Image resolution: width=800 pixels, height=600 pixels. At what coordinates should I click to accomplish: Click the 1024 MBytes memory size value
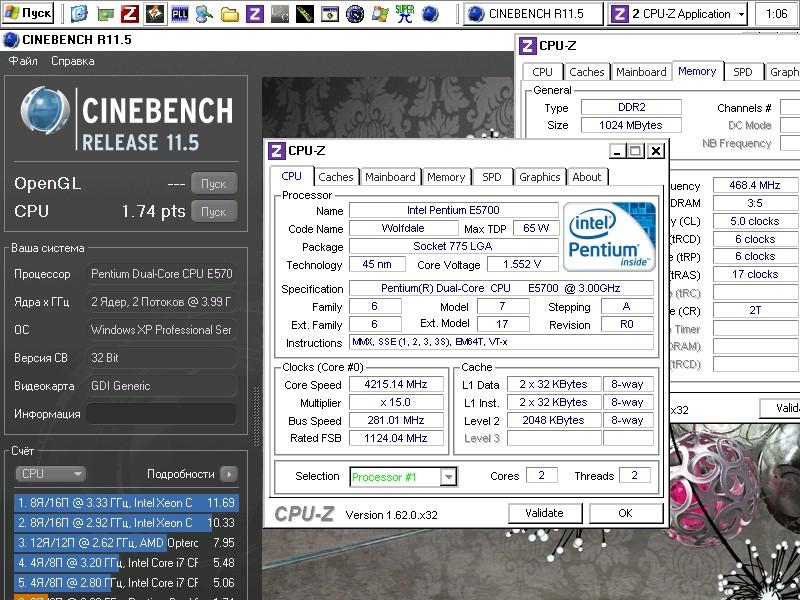[x=632, y=125]
